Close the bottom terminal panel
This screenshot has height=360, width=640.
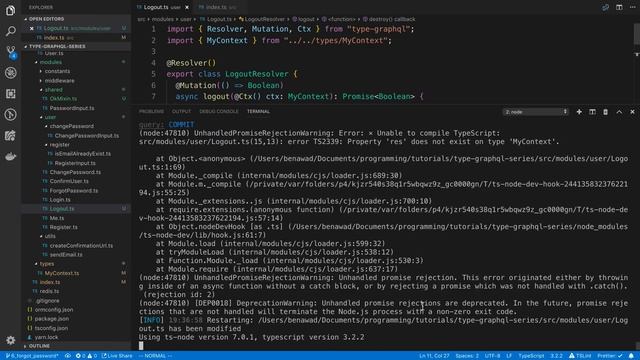tap(632, 111)
